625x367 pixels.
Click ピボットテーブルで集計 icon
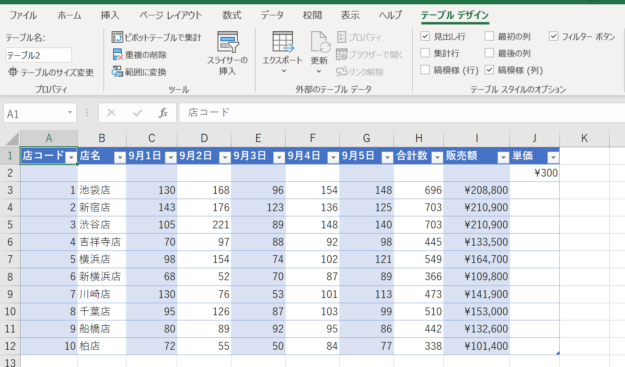click(117, 37)
